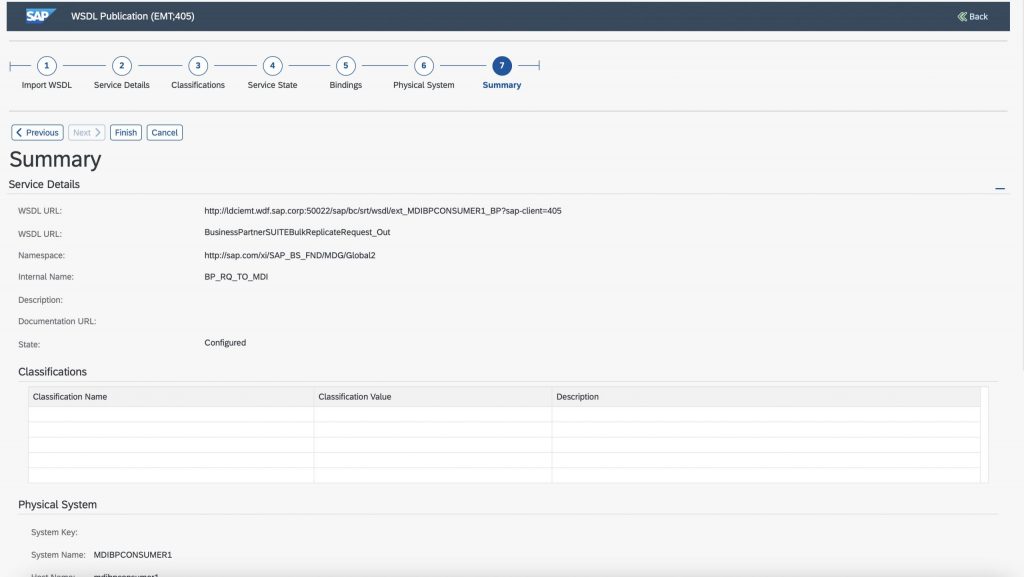The height and width of the screenshot is (577, 1024).
Task: Open step 6 circle in the wizard roadmap
Action: click(x=424, y=66)
